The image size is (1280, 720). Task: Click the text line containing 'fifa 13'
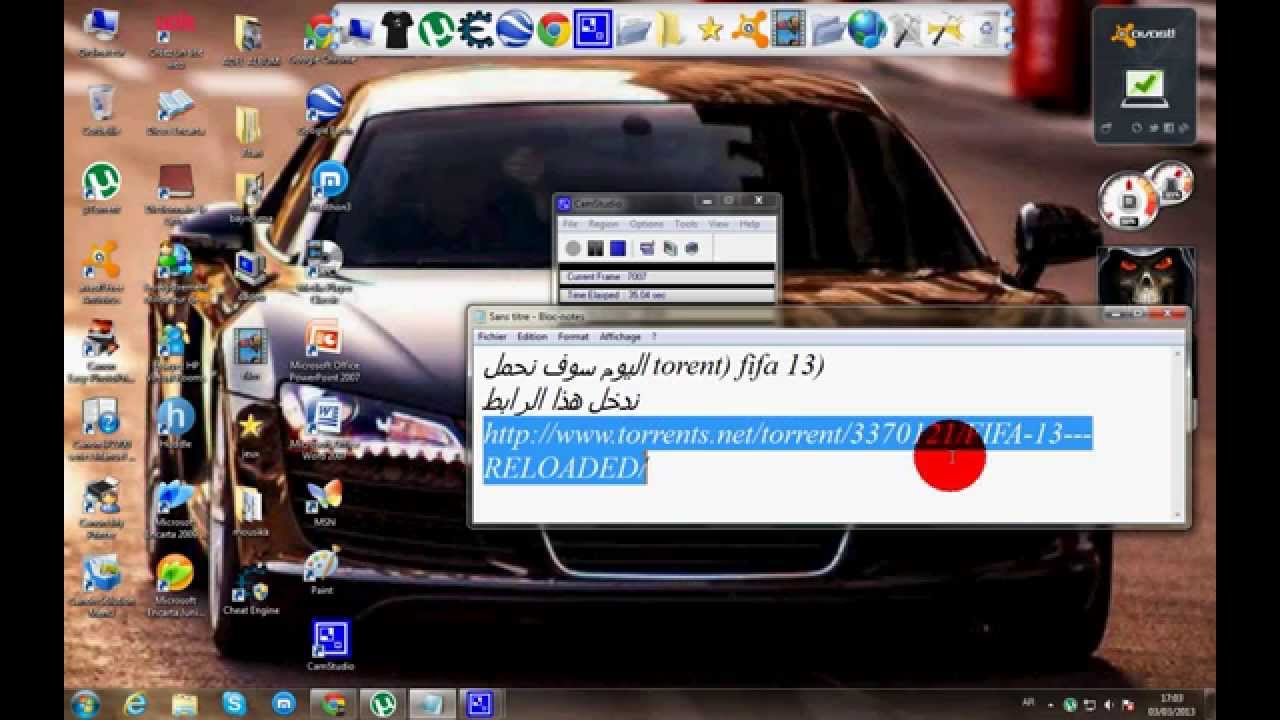pyautogui.click(x=654, y=366)
